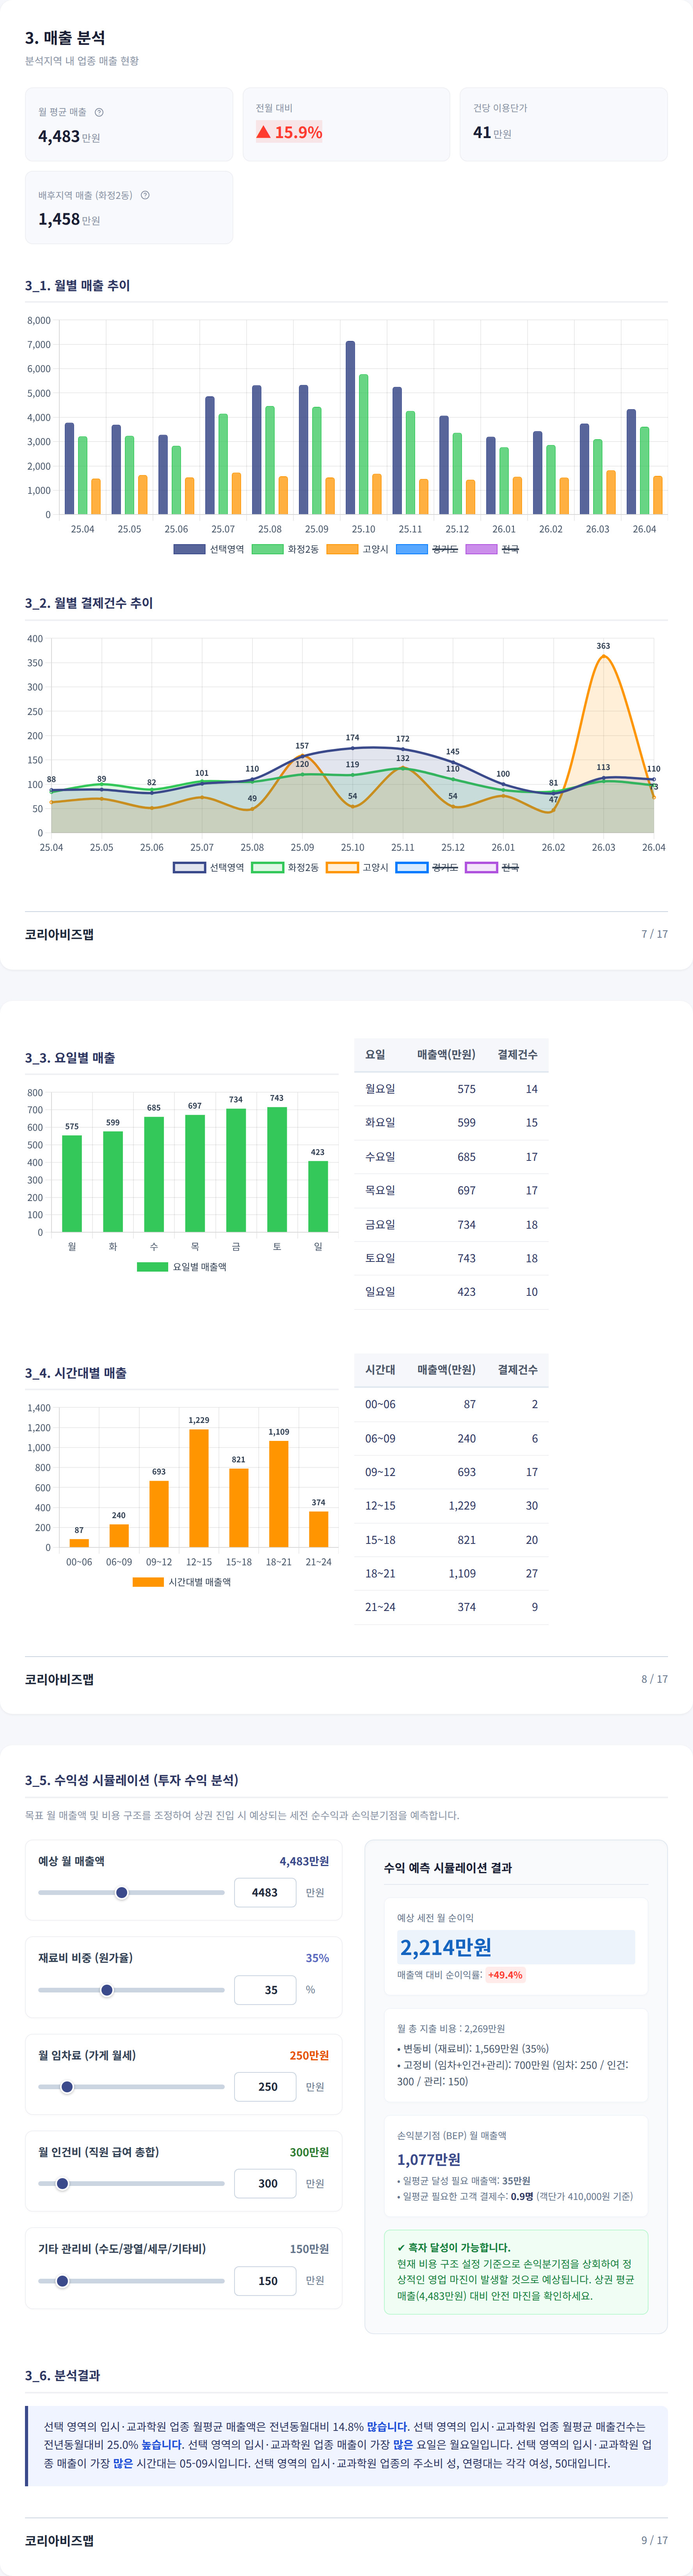Click the 목요일 row in weekday table
The image size is (693, 2576).
[451, 1191]
